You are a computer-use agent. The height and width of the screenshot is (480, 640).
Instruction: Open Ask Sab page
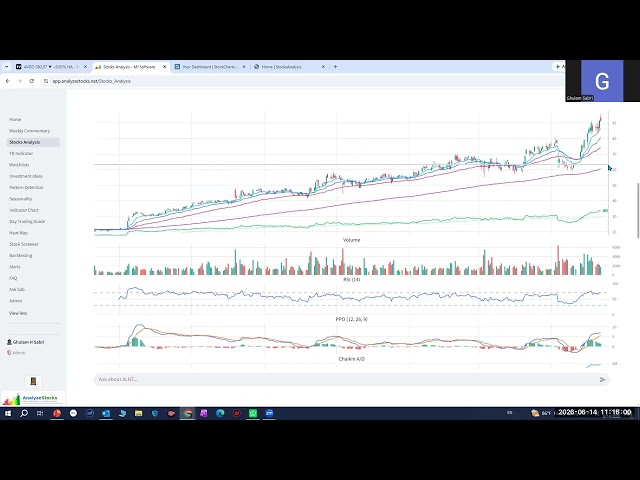pyautogui.click(x=17, y=289)
